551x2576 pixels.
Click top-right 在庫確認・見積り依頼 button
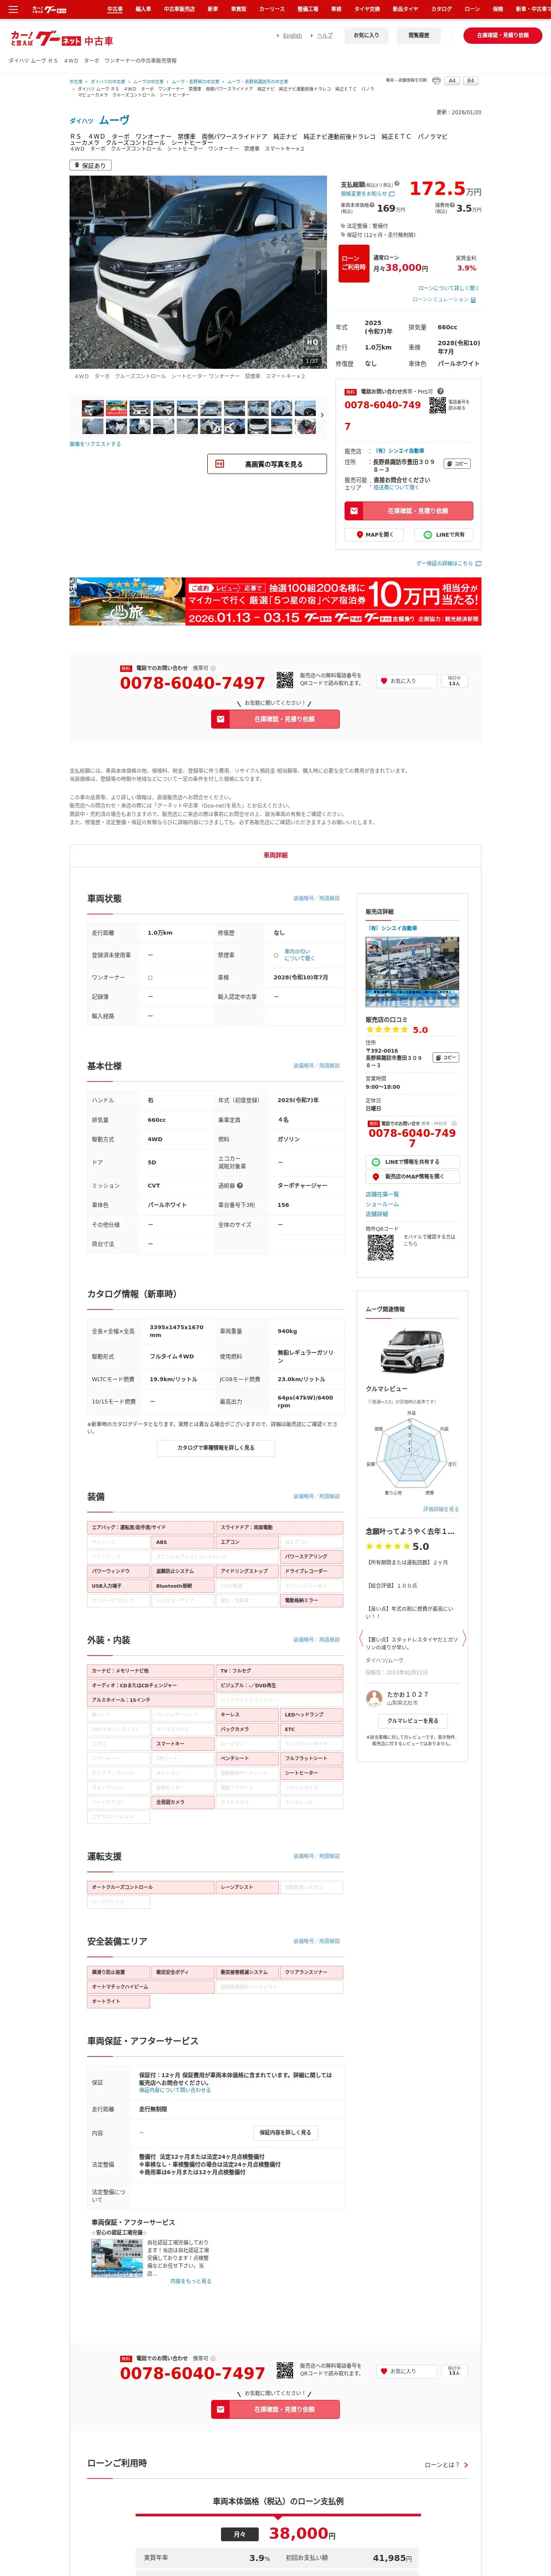click(503, 35)
